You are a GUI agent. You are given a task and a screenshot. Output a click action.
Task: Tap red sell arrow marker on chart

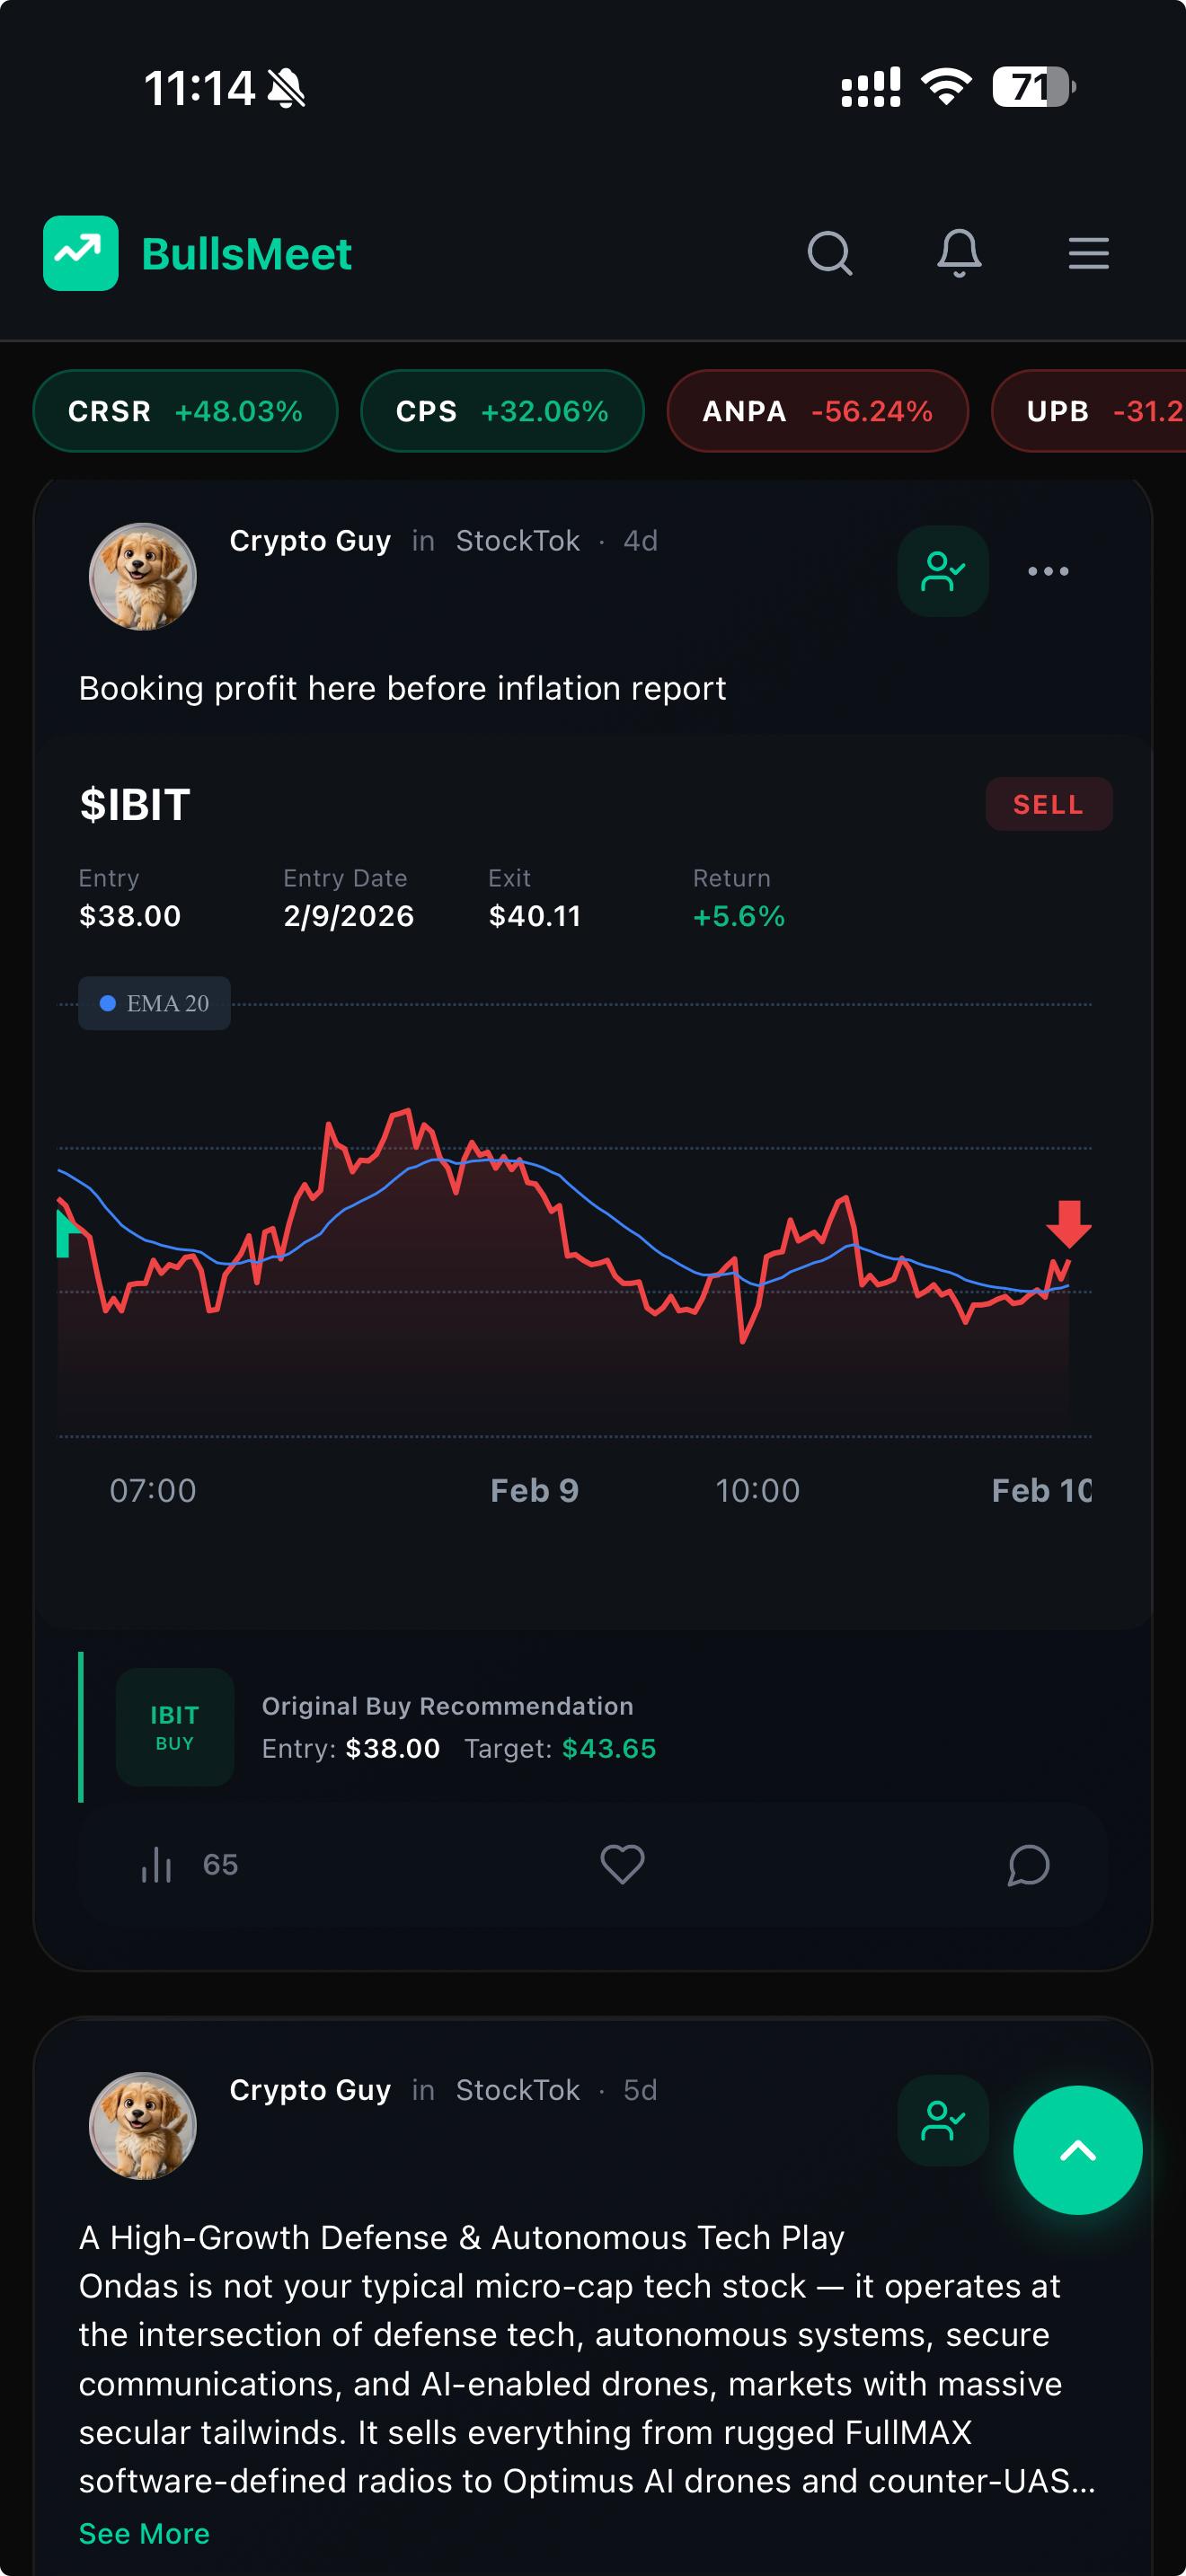click(1068, 1224)
